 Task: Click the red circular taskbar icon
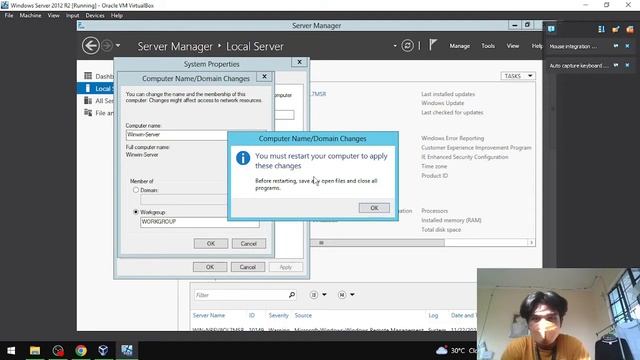click(x=58, y=350)
